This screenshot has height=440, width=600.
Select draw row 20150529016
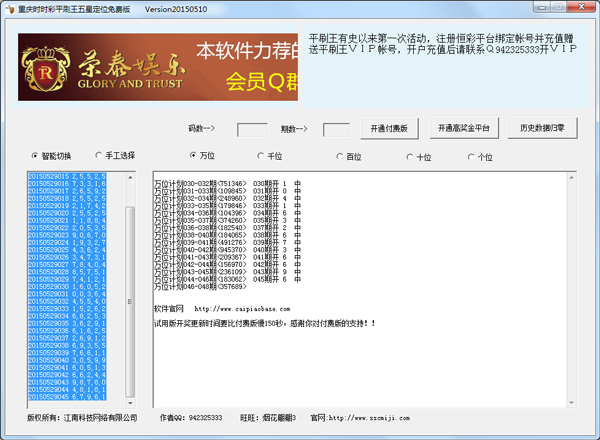[67, 184]
